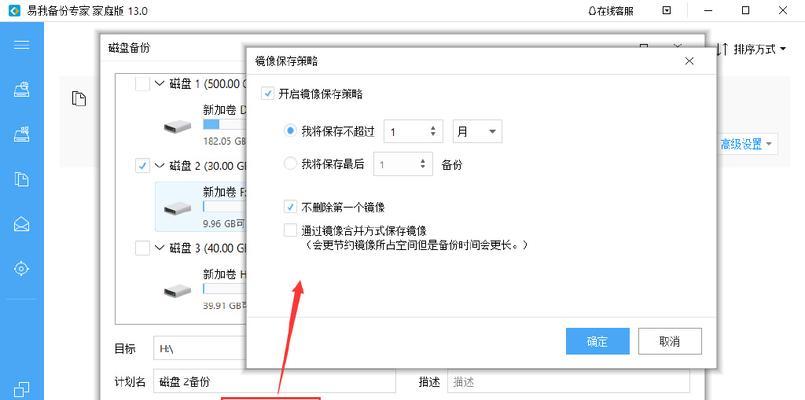Click the 39.91 GB size text
805x400 pixels.
click(x=224, y=306)
